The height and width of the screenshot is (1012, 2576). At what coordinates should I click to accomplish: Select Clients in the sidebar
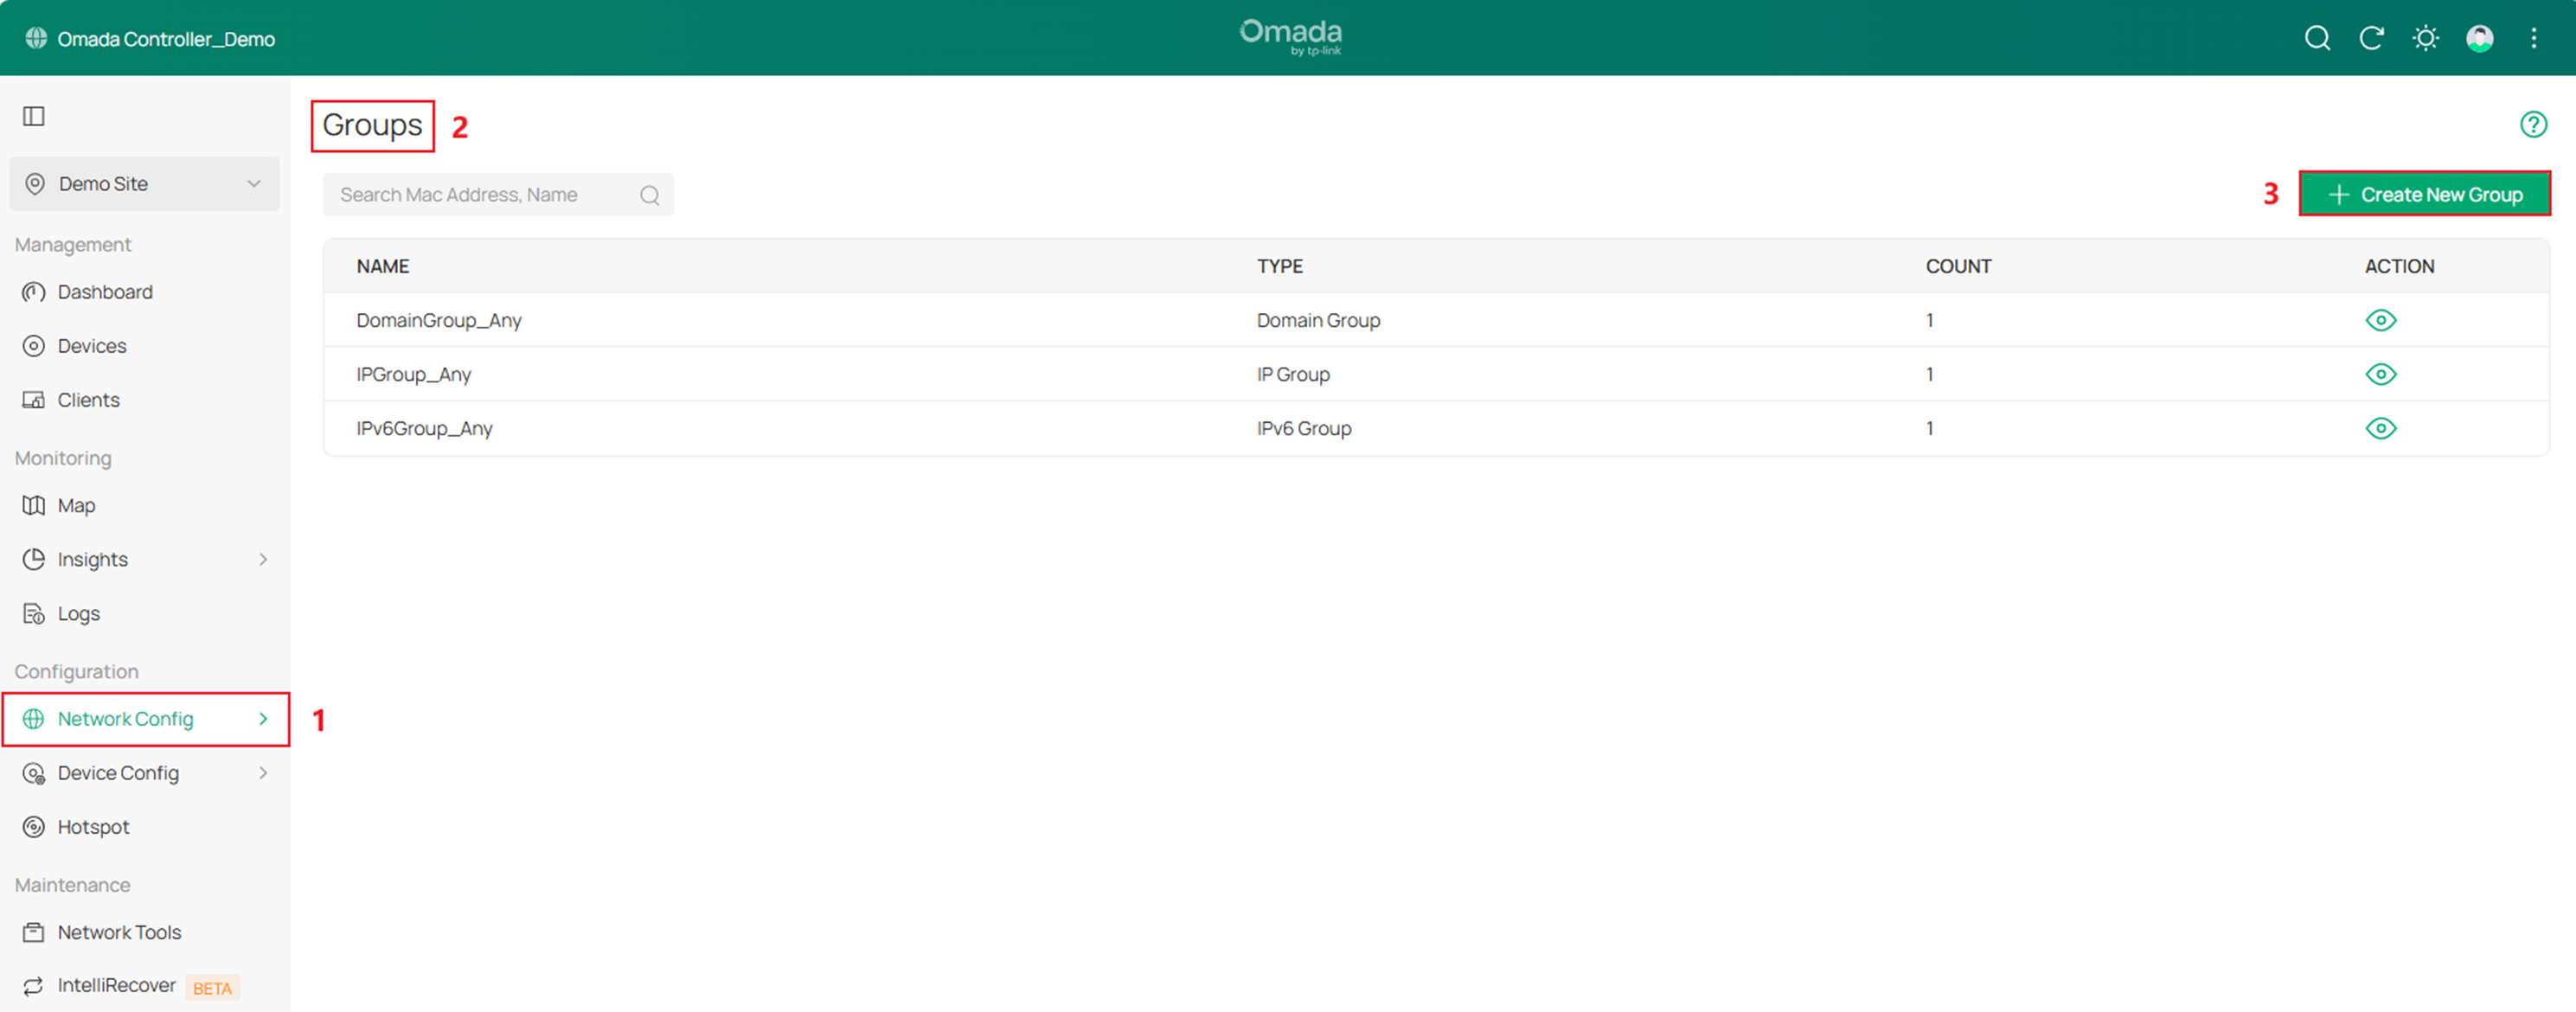88,399
